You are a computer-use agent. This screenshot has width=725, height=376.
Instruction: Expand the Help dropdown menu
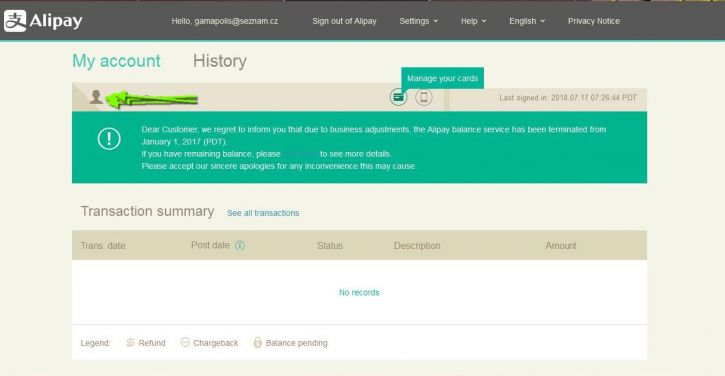[473, 21]
